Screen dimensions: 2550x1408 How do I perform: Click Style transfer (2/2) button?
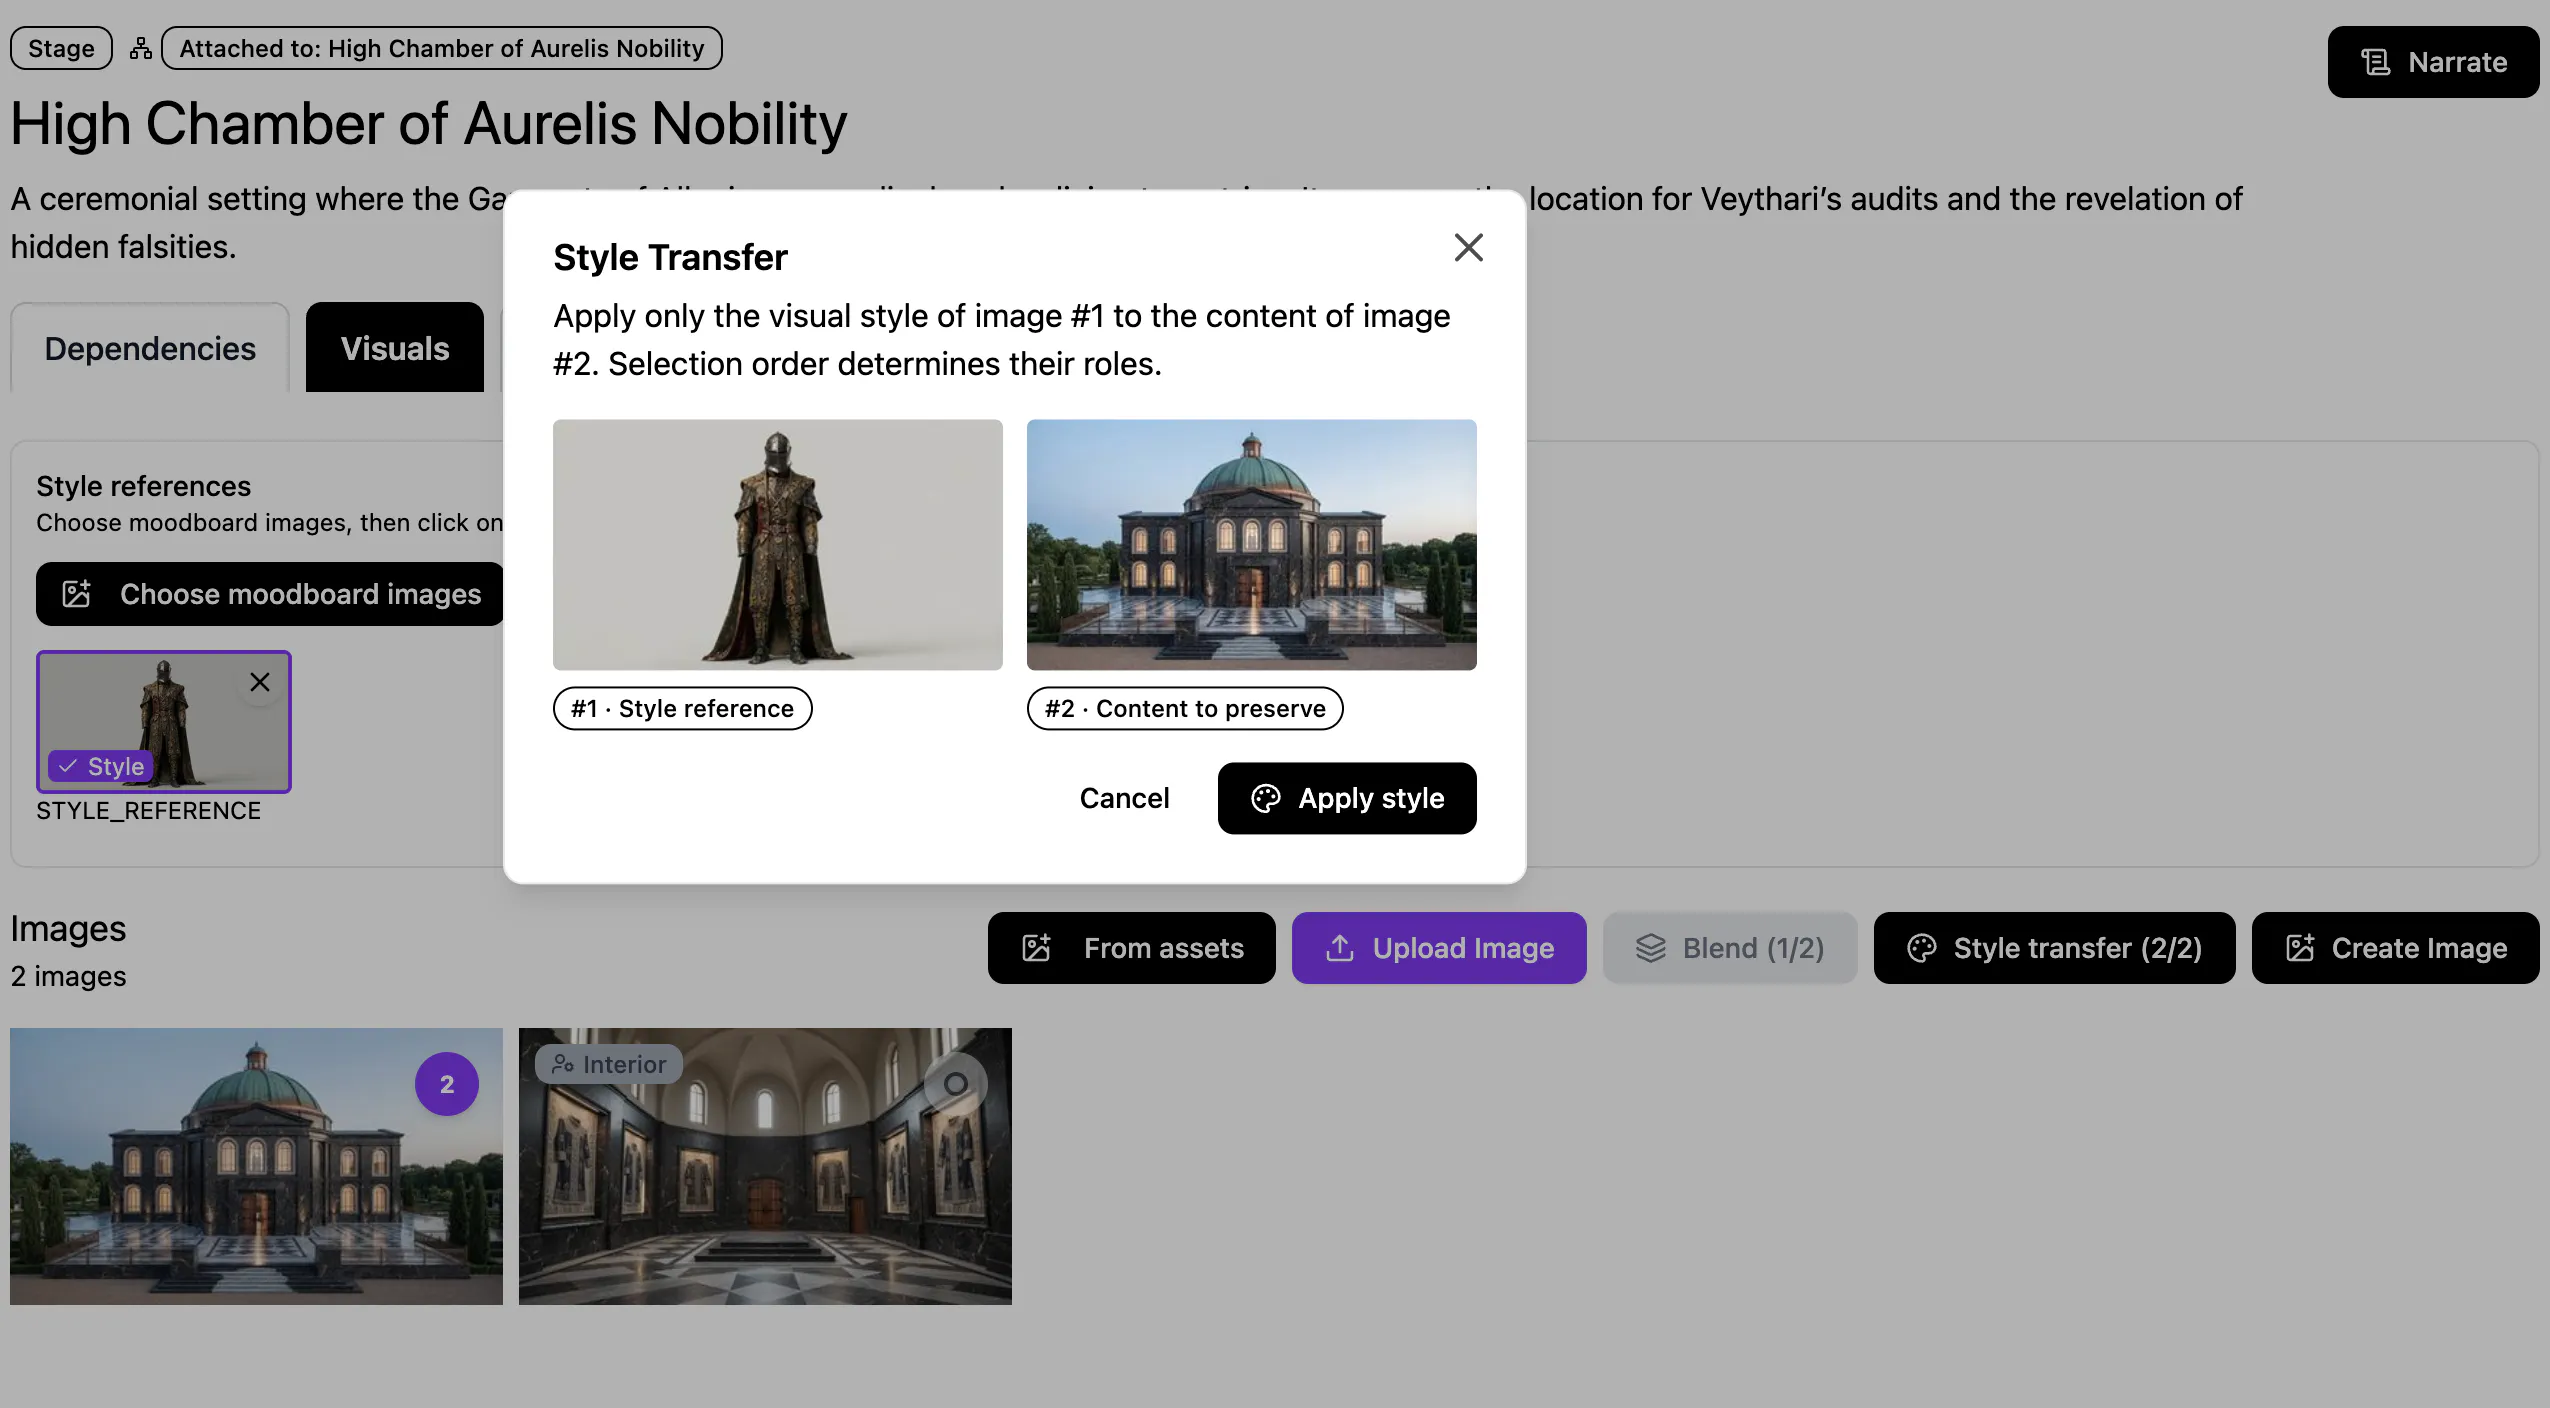tap(2055, 948)
